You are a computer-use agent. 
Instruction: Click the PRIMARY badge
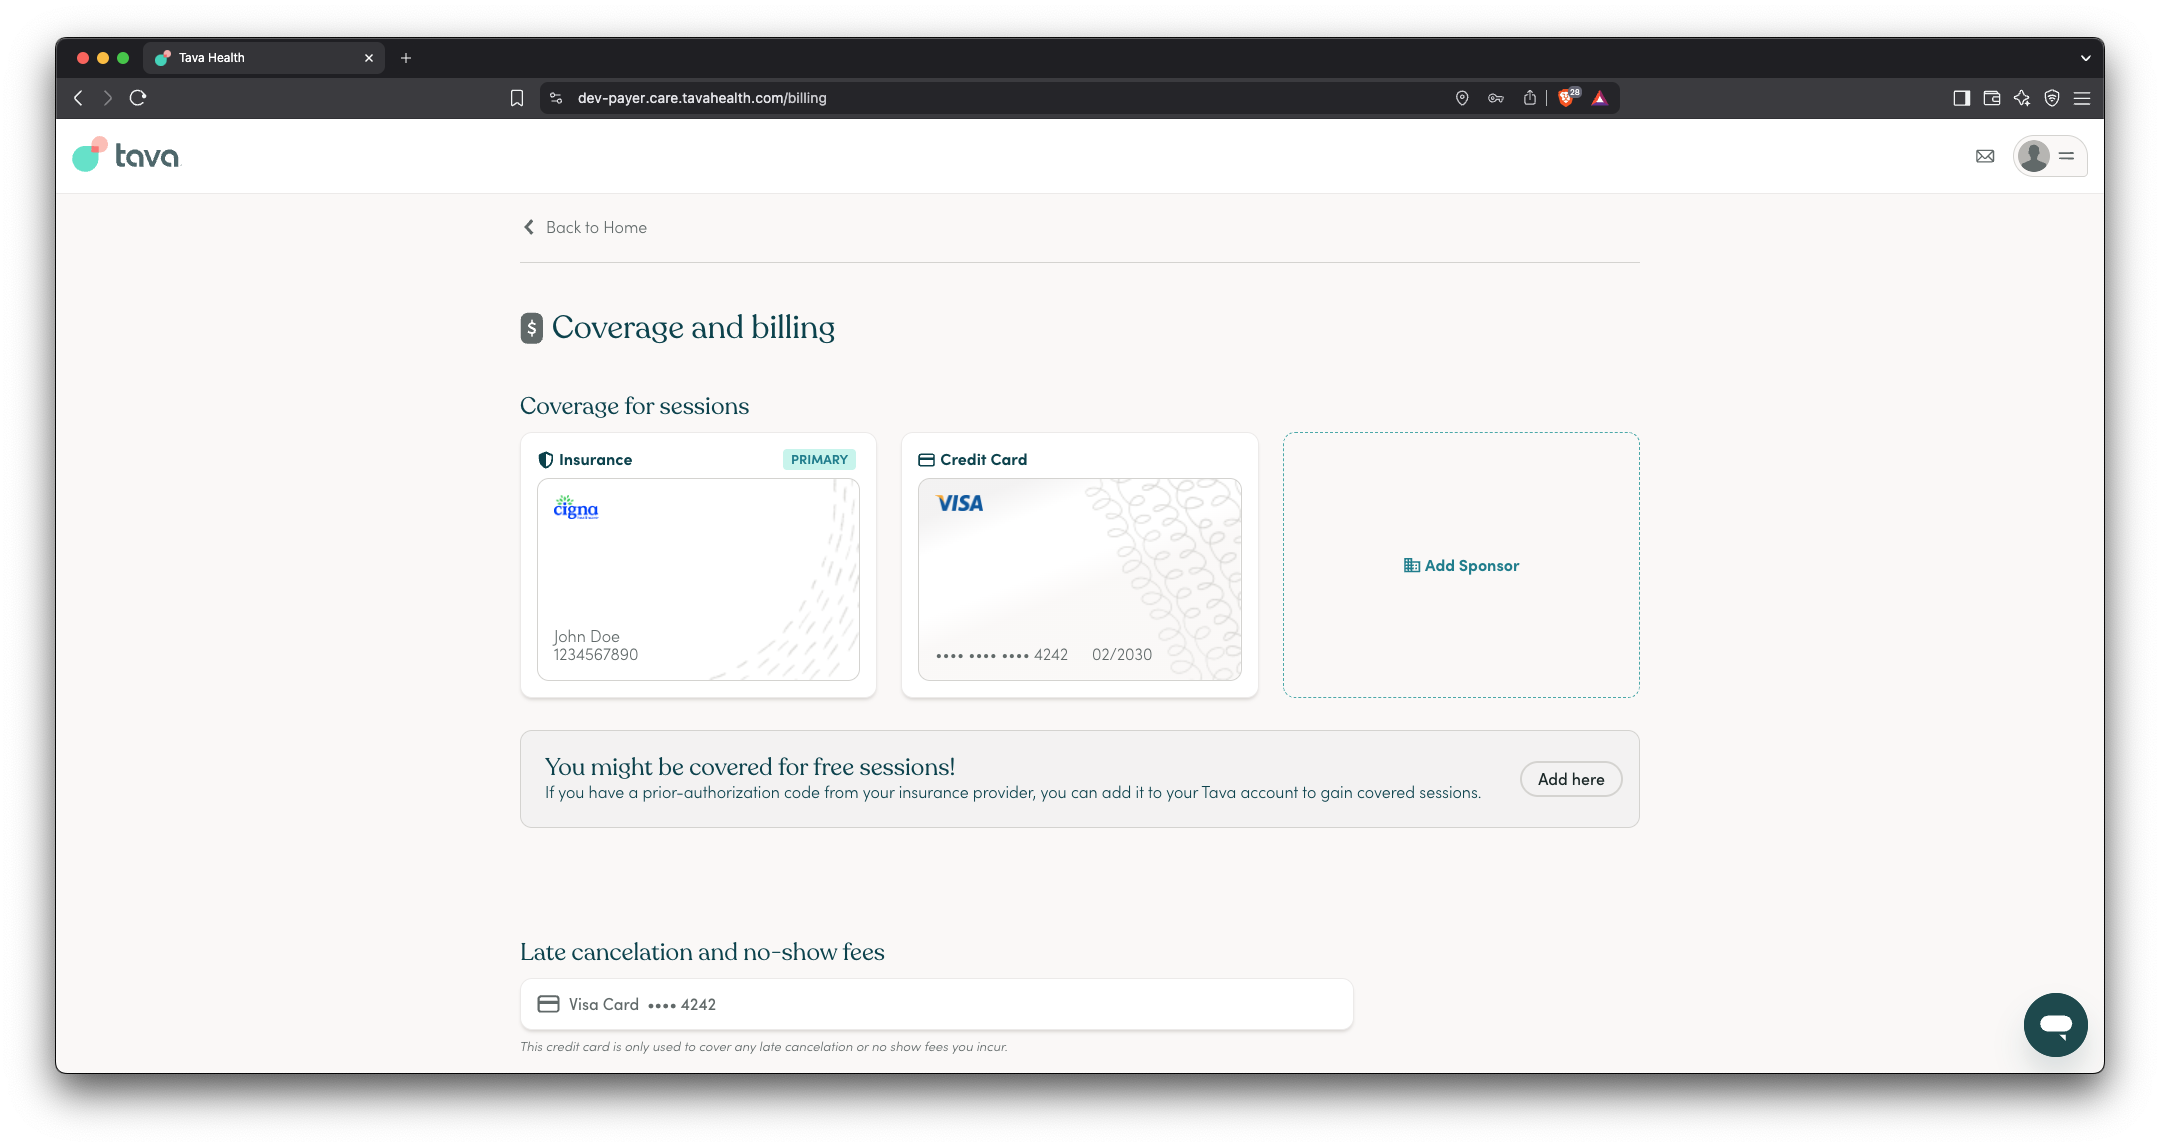(819, 459)
